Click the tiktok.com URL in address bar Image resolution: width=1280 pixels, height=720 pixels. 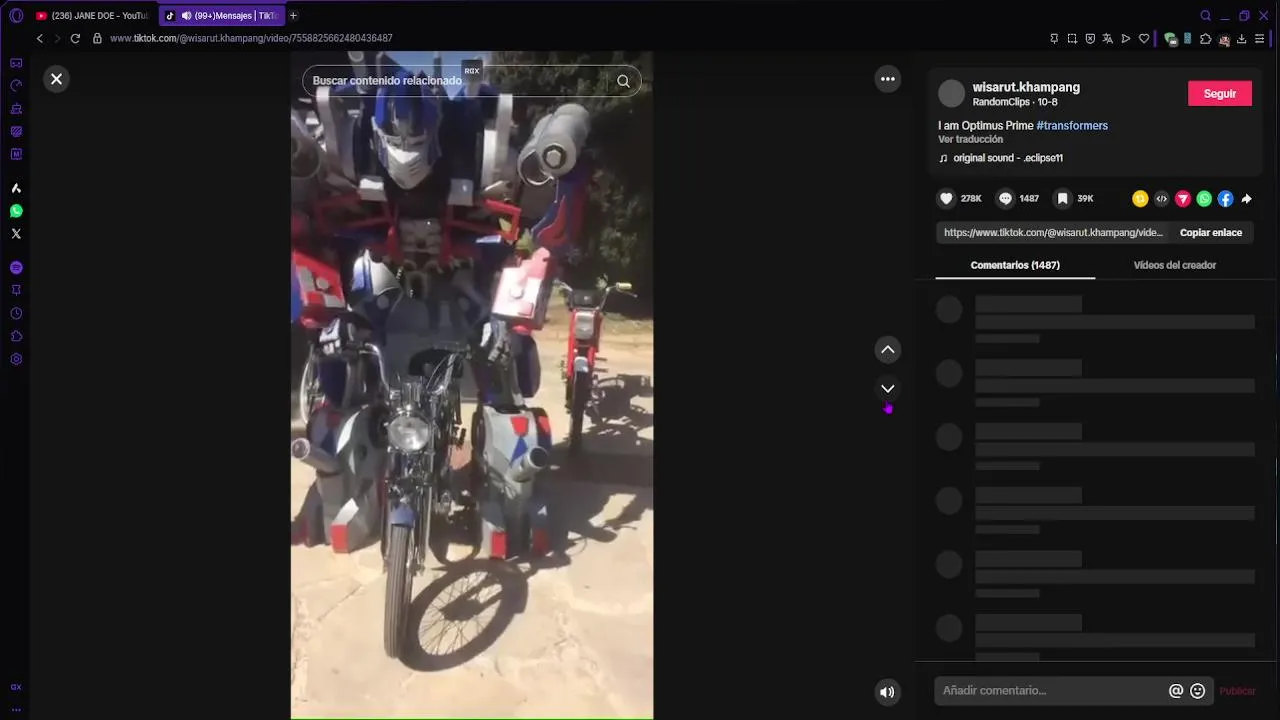(x=251, y=38)
